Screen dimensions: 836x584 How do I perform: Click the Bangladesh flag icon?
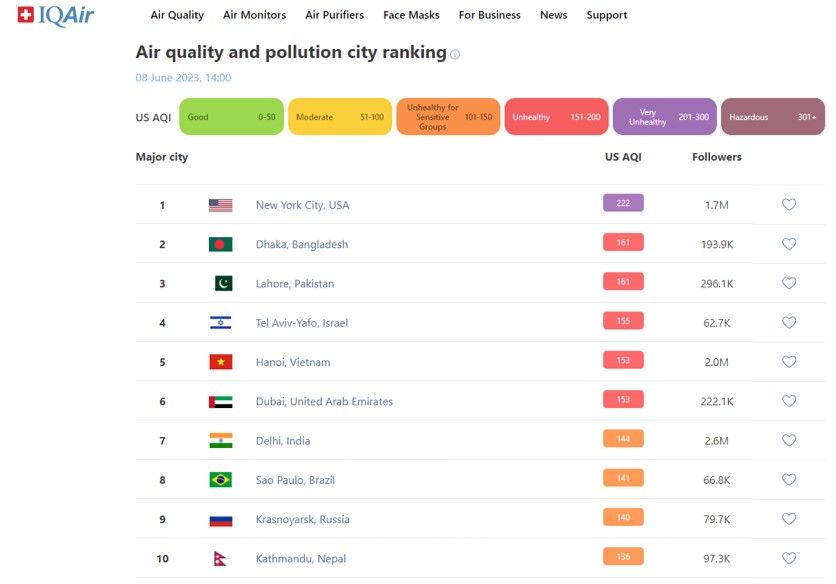(220, 244)
